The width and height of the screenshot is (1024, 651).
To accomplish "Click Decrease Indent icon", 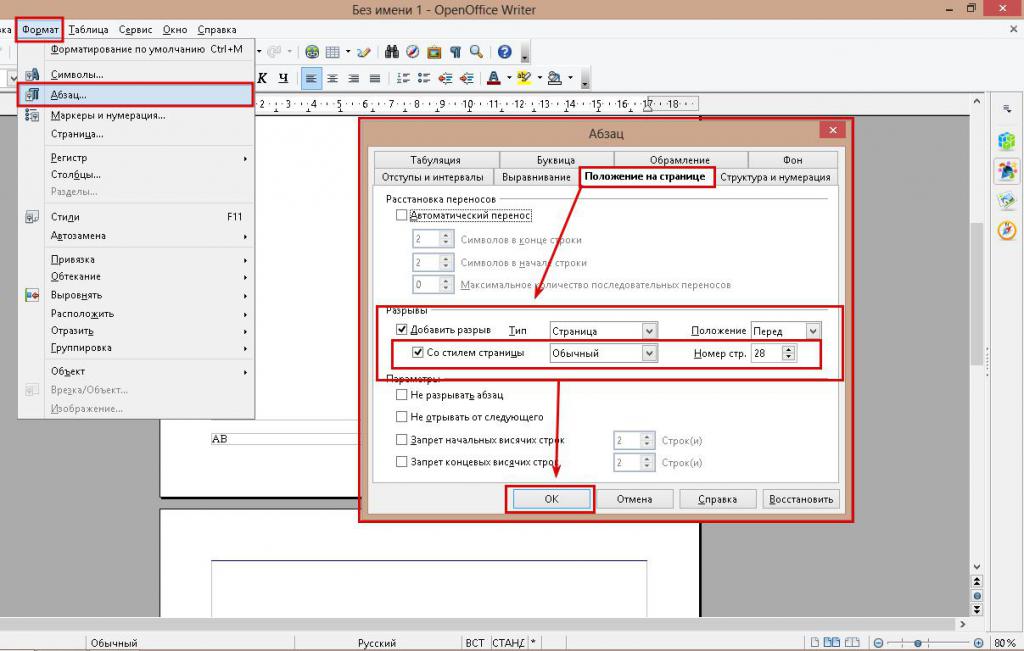I will (445, 78).
